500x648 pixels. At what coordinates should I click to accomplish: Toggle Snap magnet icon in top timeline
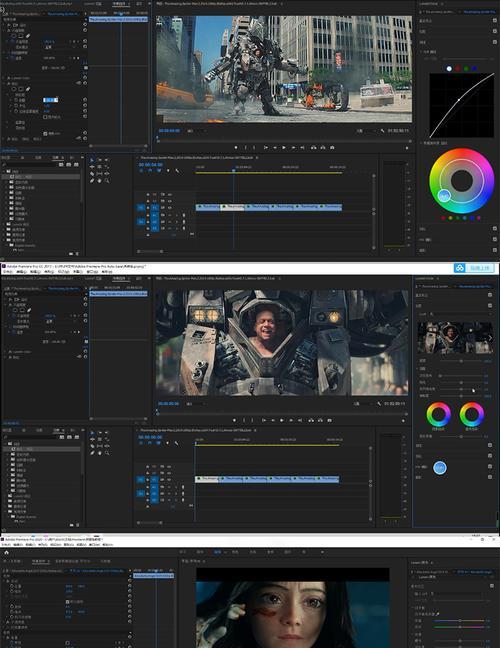(x=150, y=170)
